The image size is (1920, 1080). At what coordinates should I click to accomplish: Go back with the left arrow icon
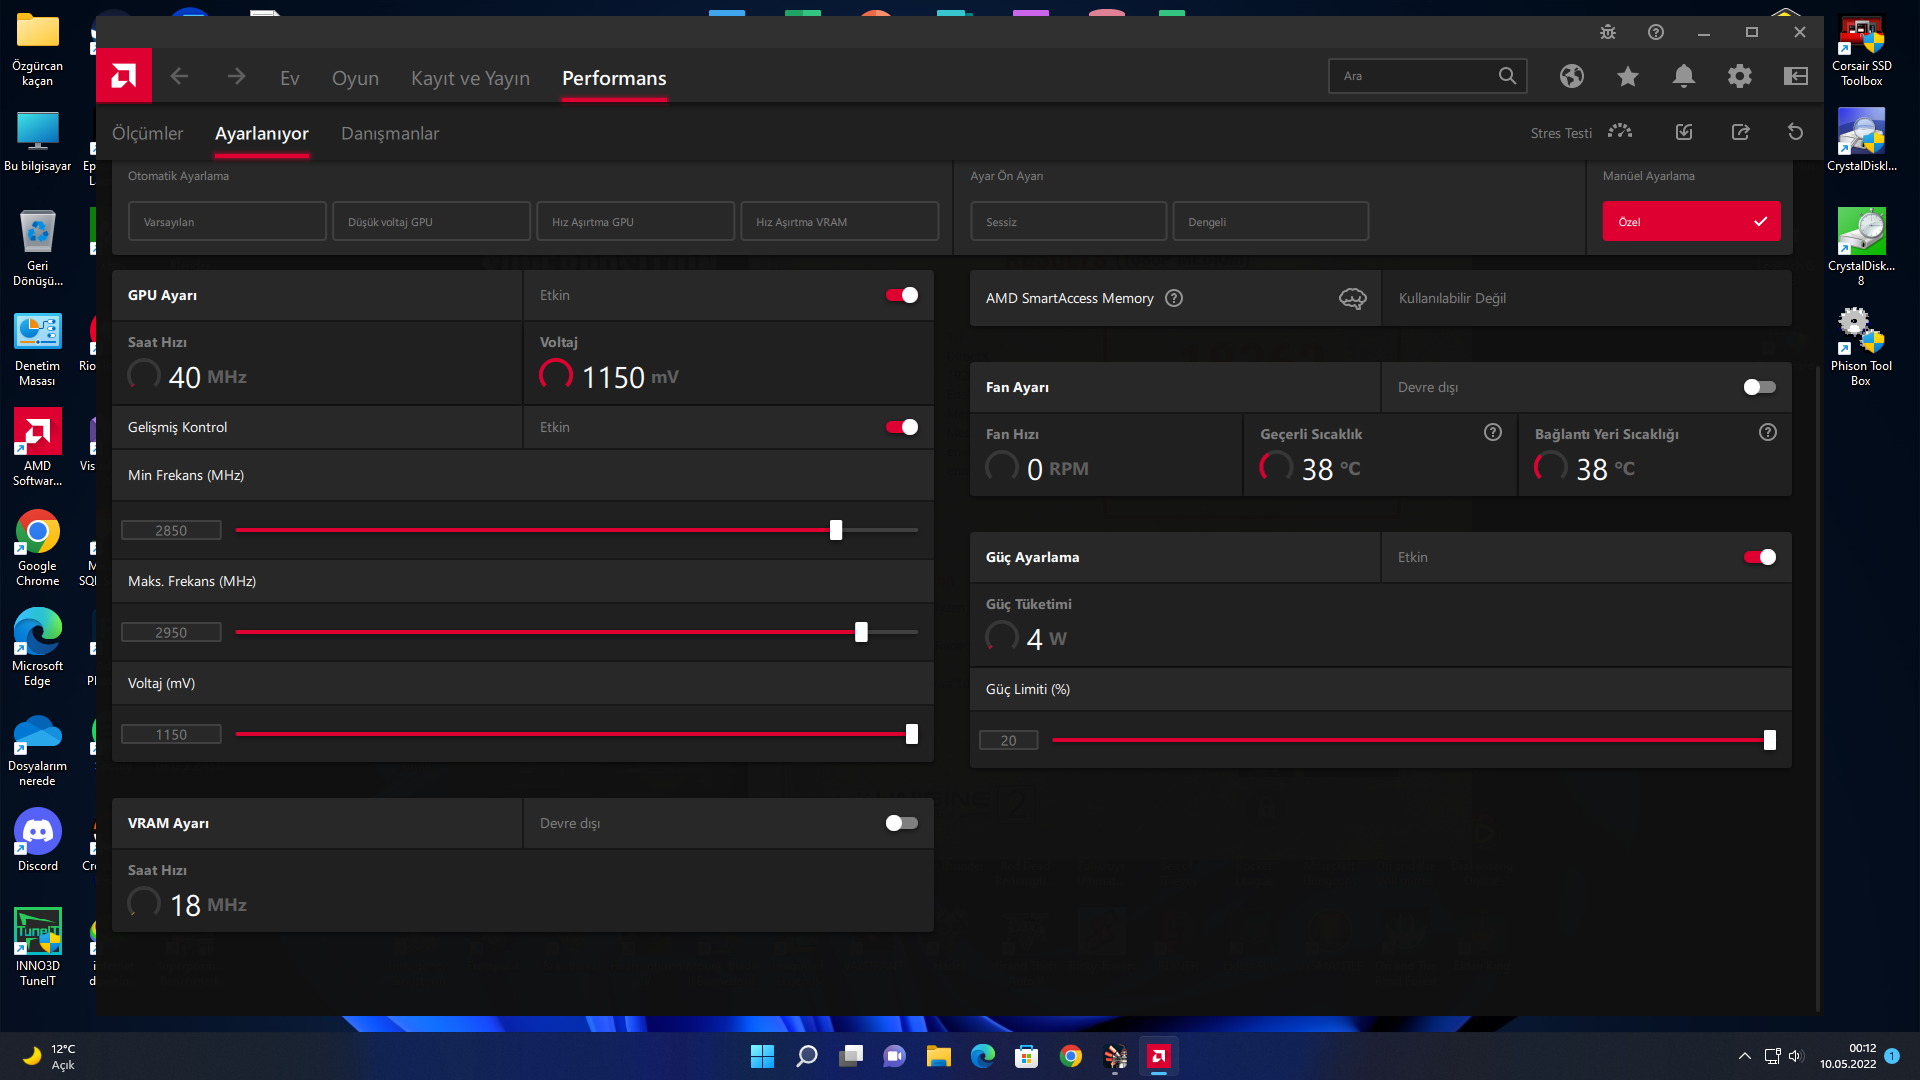click(179, 77)
